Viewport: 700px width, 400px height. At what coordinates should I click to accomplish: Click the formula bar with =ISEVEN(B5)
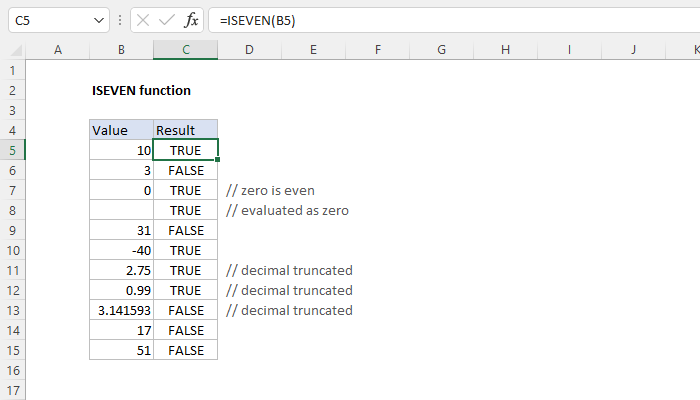[454, 21]
